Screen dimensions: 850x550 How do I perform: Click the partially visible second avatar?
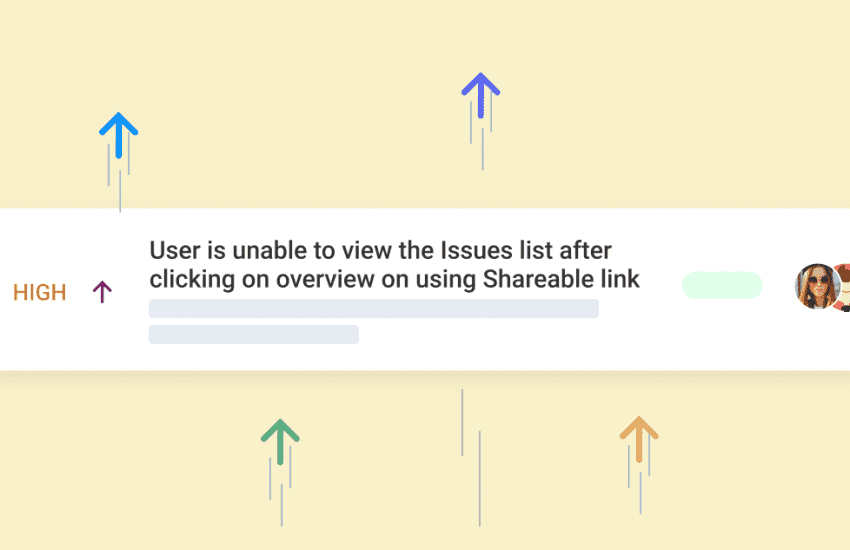844,286
